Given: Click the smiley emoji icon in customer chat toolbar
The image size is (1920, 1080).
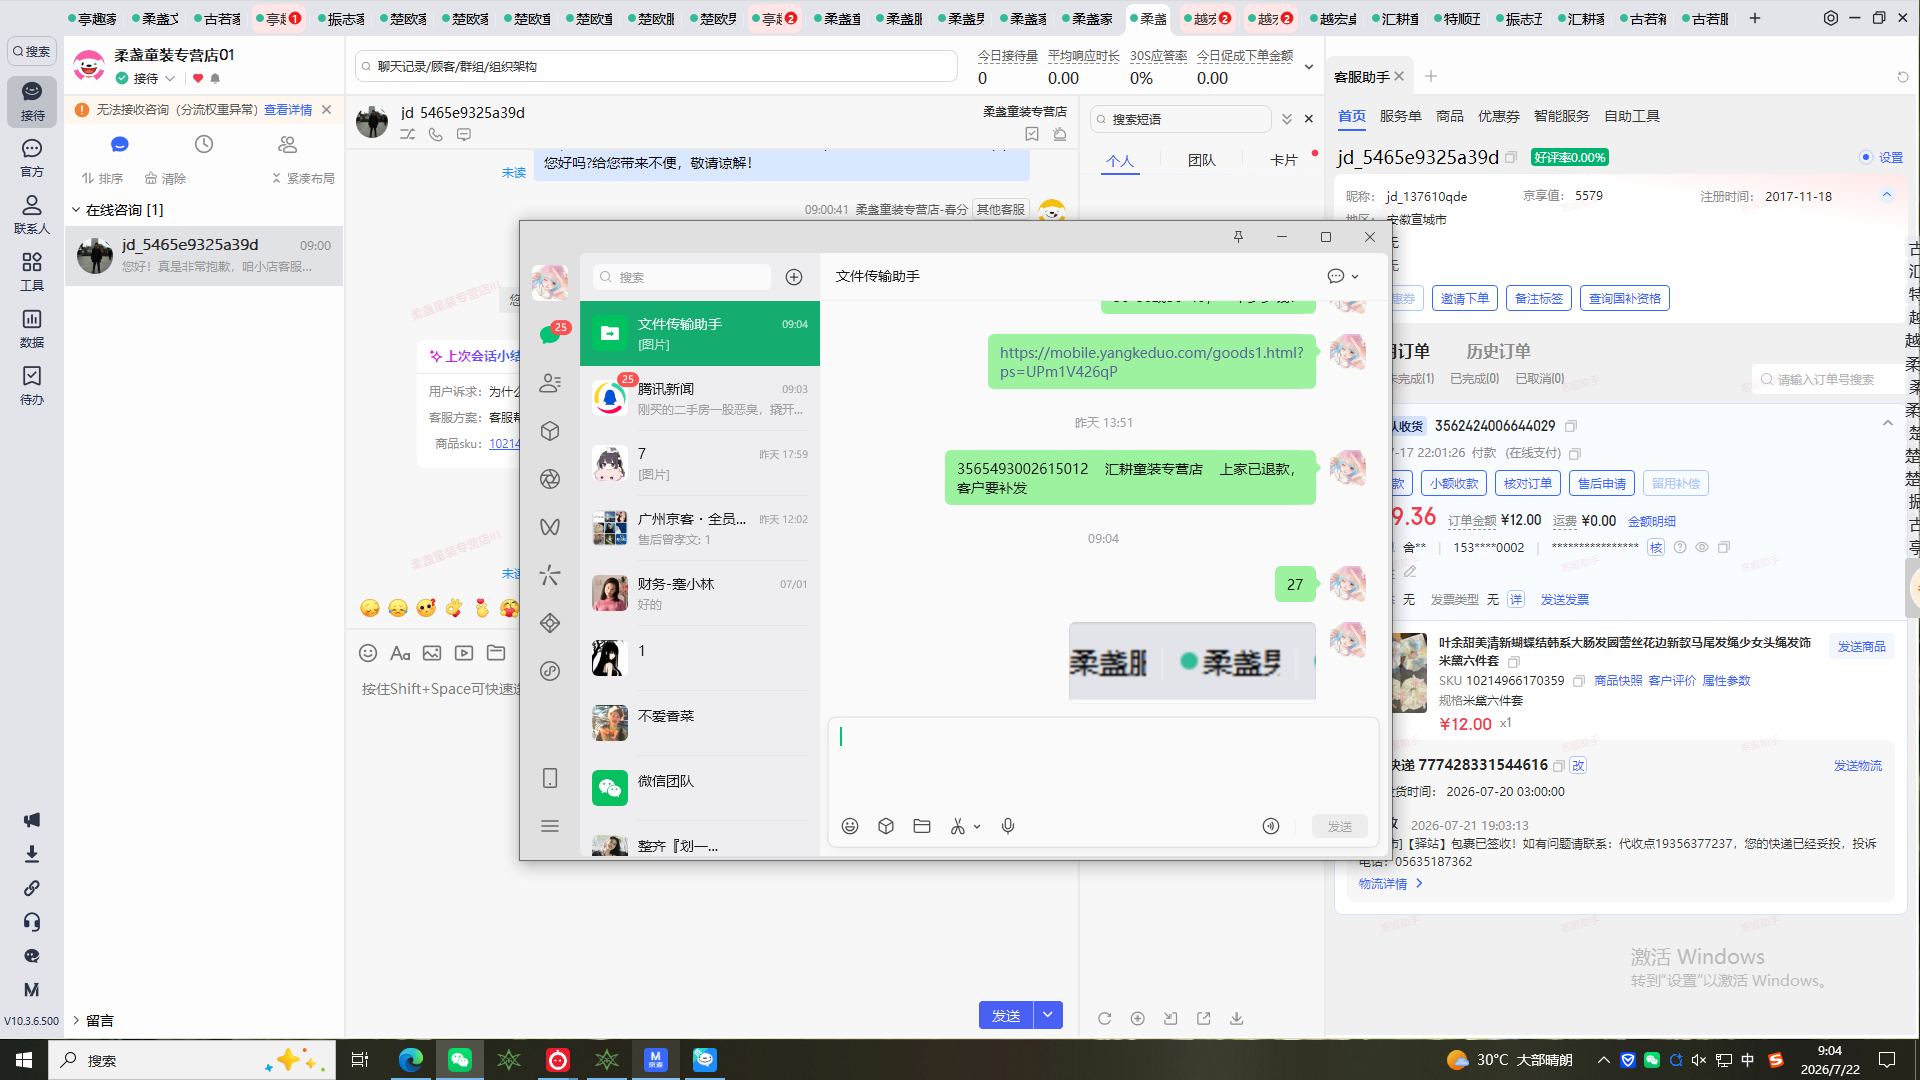Looking at the screenshot, I should tap(368, 653).
